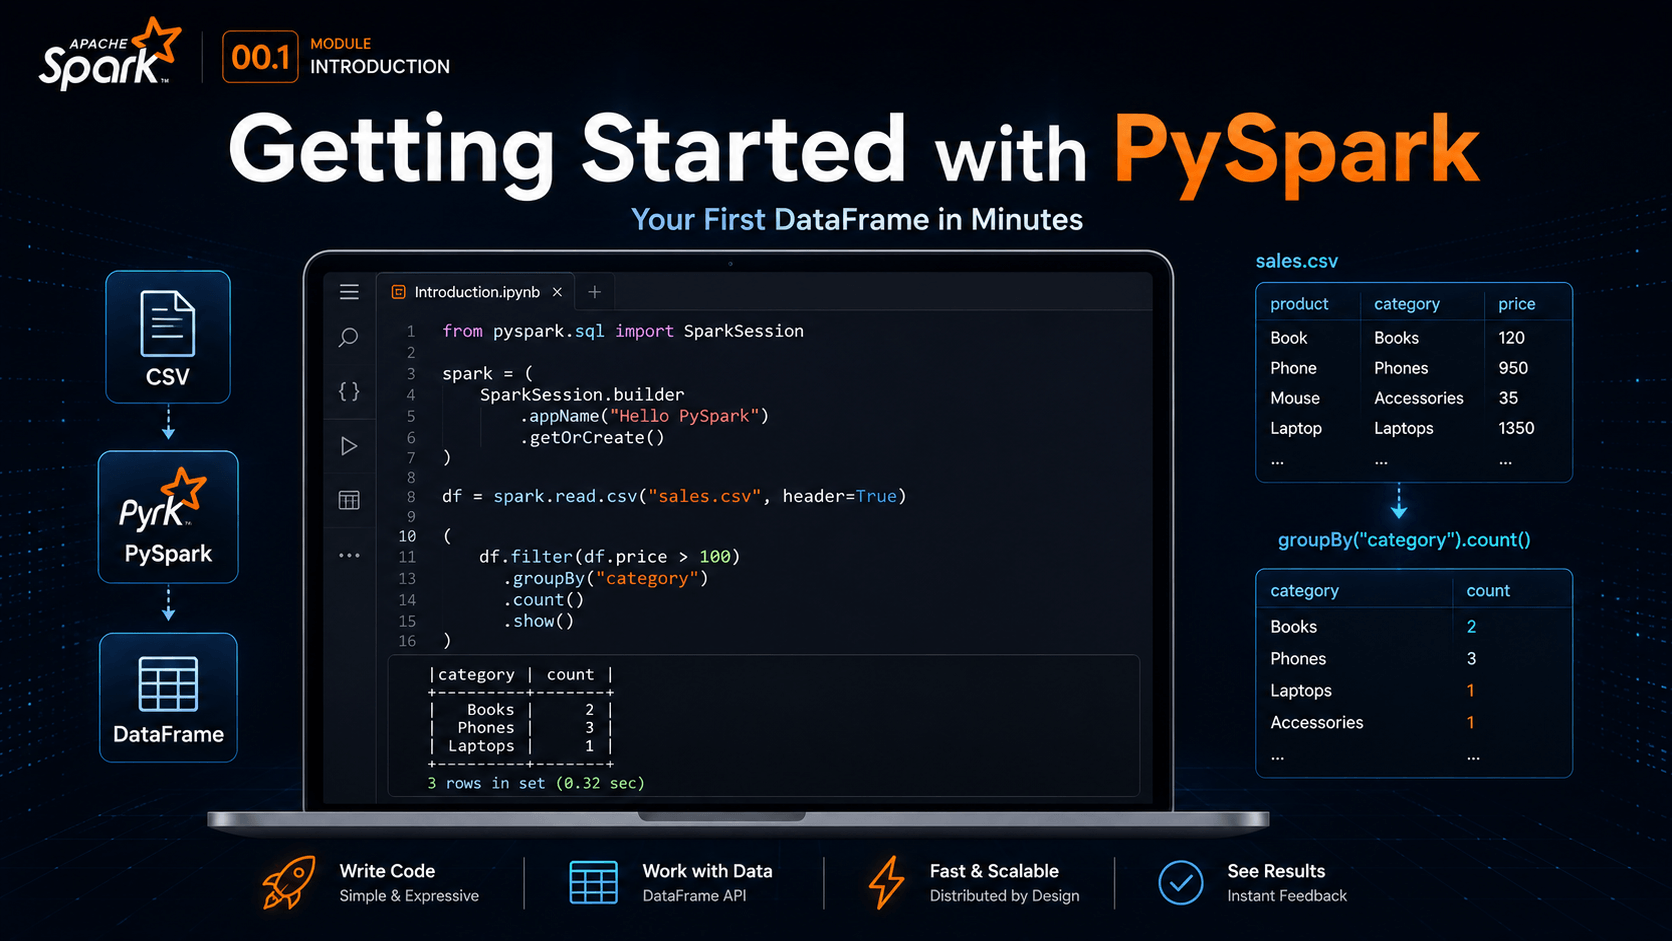Click the Distributed by Design caption
The image size is (1672, 941).
pos(1004,896)
